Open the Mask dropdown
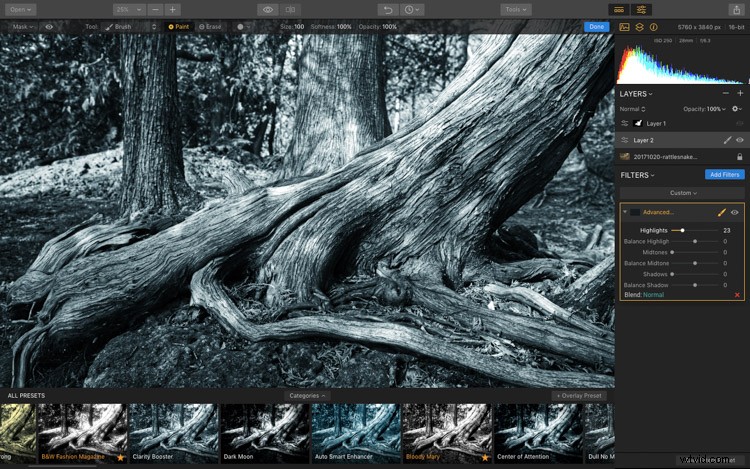The width and height of the screenshot is (750, 469). click(22, 27)
